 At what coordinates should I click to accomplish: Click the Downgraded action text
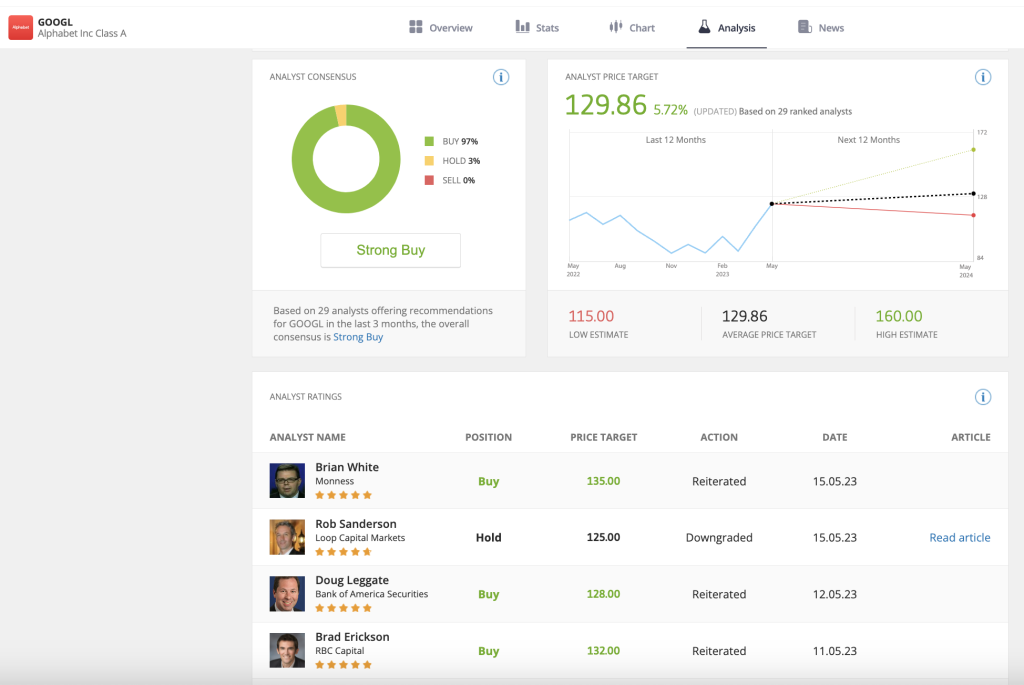719,537
